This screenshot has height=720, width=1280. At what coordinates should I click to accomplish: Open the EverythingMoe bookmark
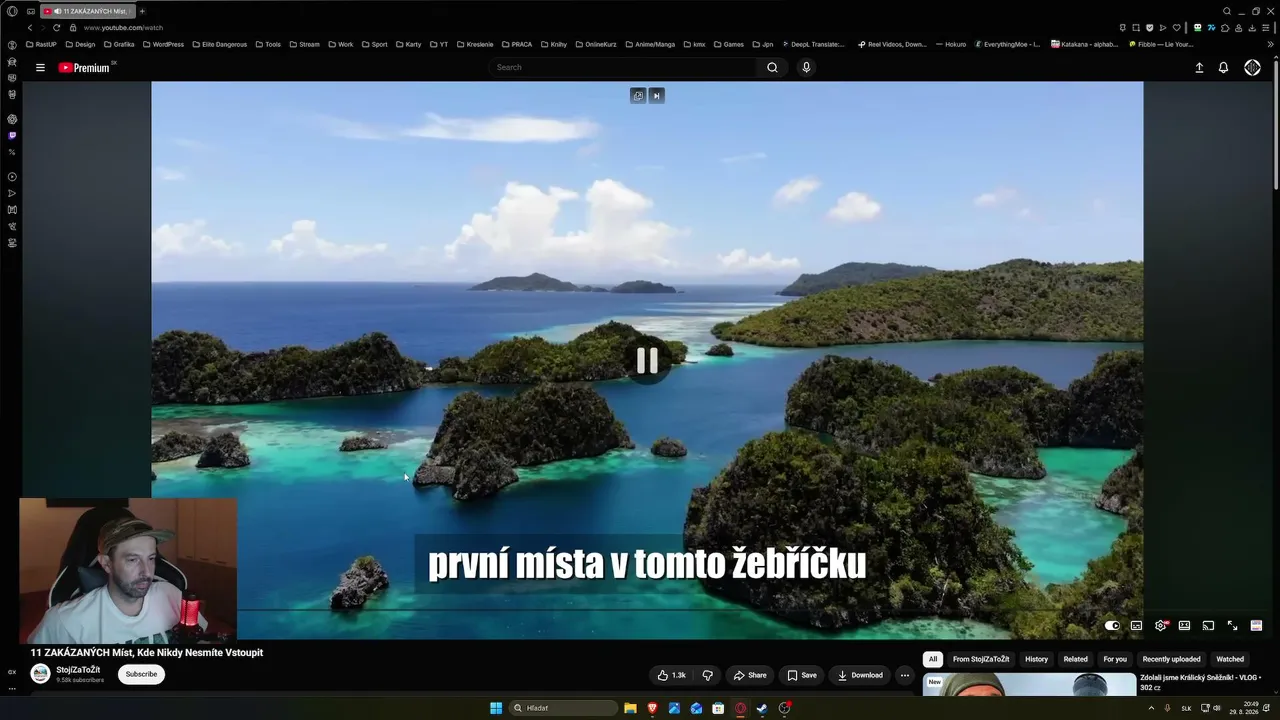(1007, 45)
